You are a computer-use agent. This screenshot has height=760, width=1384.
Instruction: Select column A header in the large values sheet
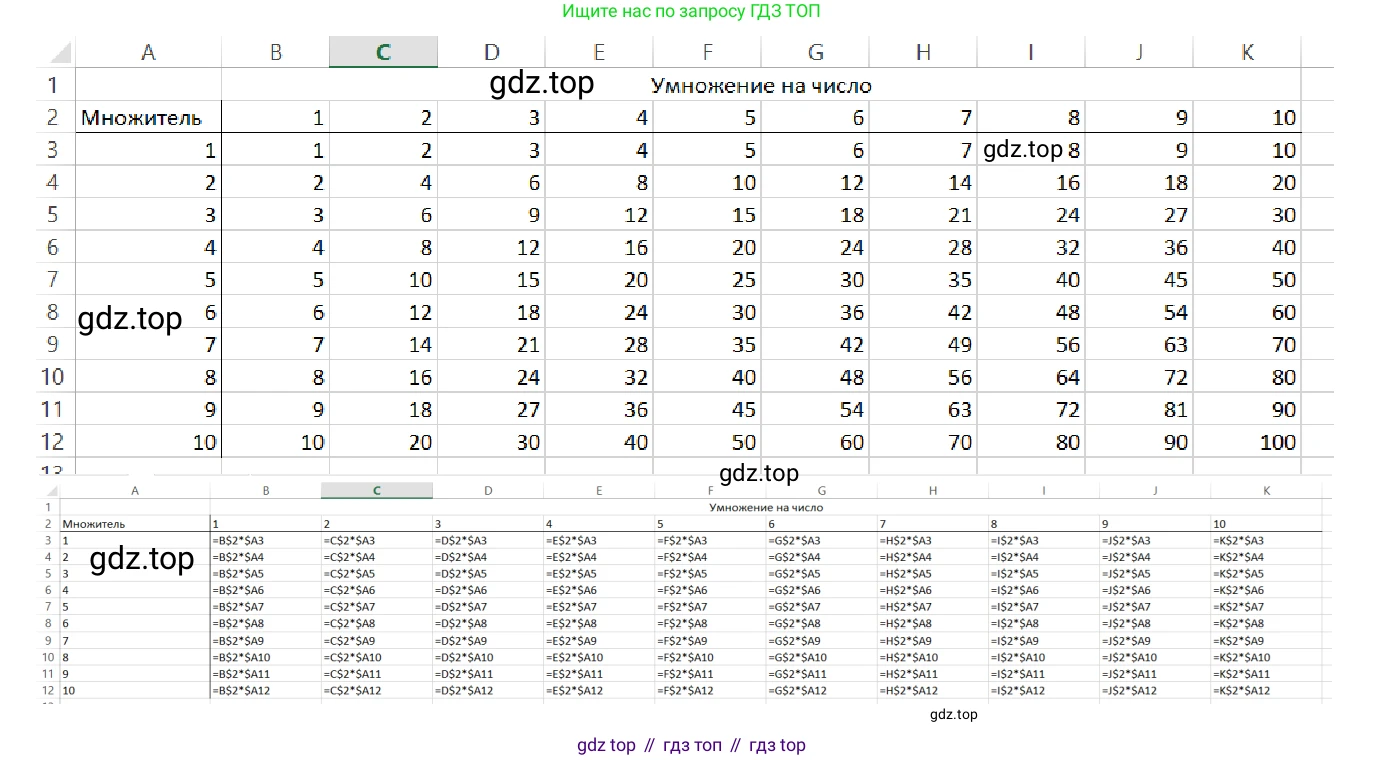[148, 53]
